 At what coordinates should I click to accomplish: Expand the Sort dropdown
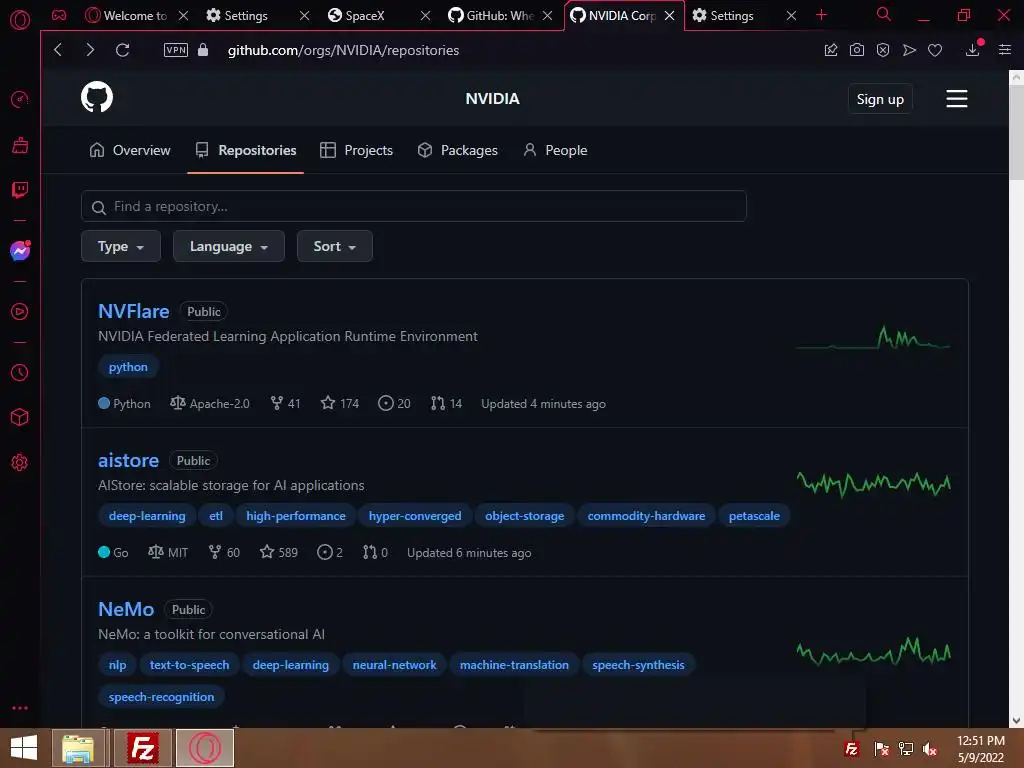334,246
